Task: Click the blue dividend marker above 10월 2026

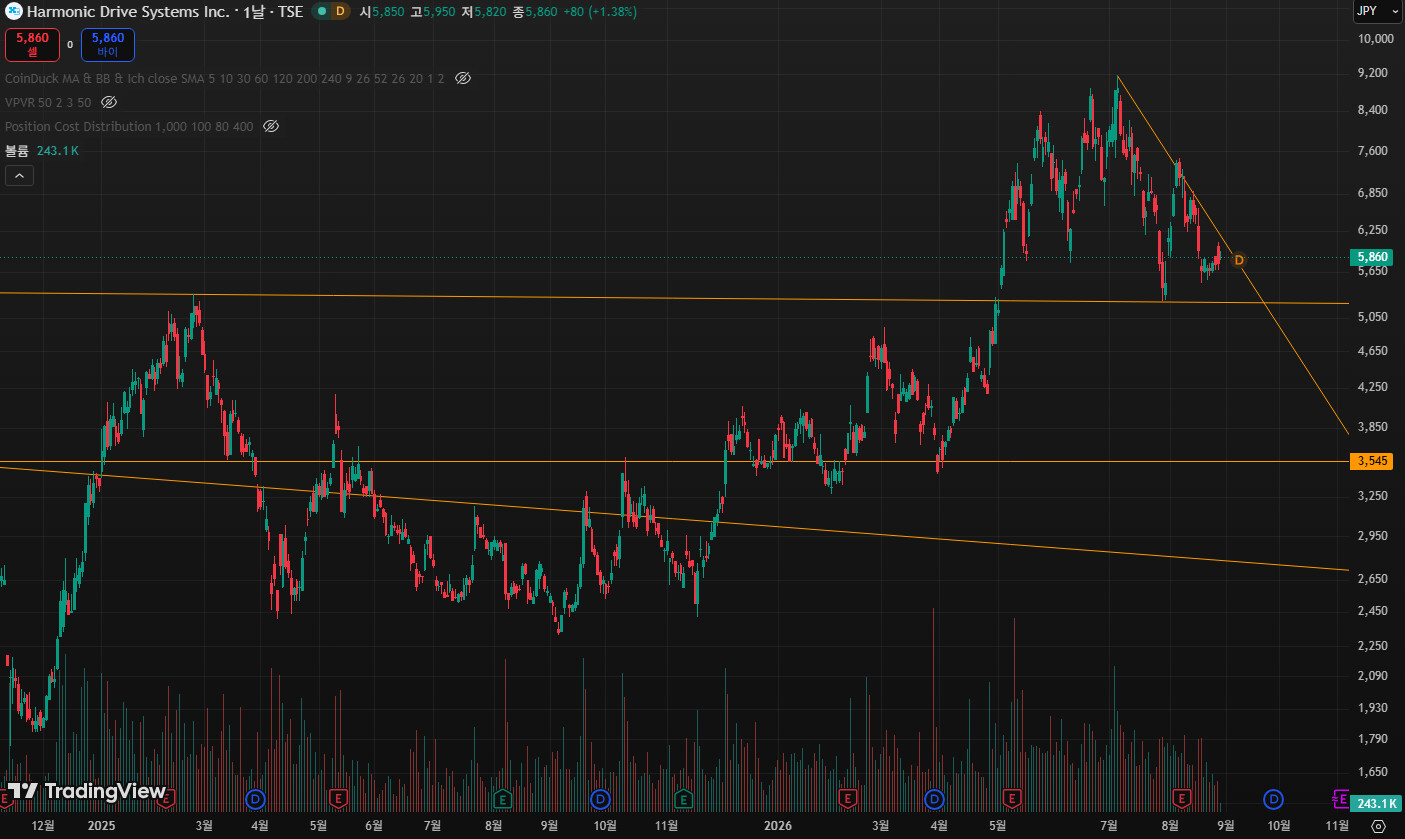Action: 1273,798
